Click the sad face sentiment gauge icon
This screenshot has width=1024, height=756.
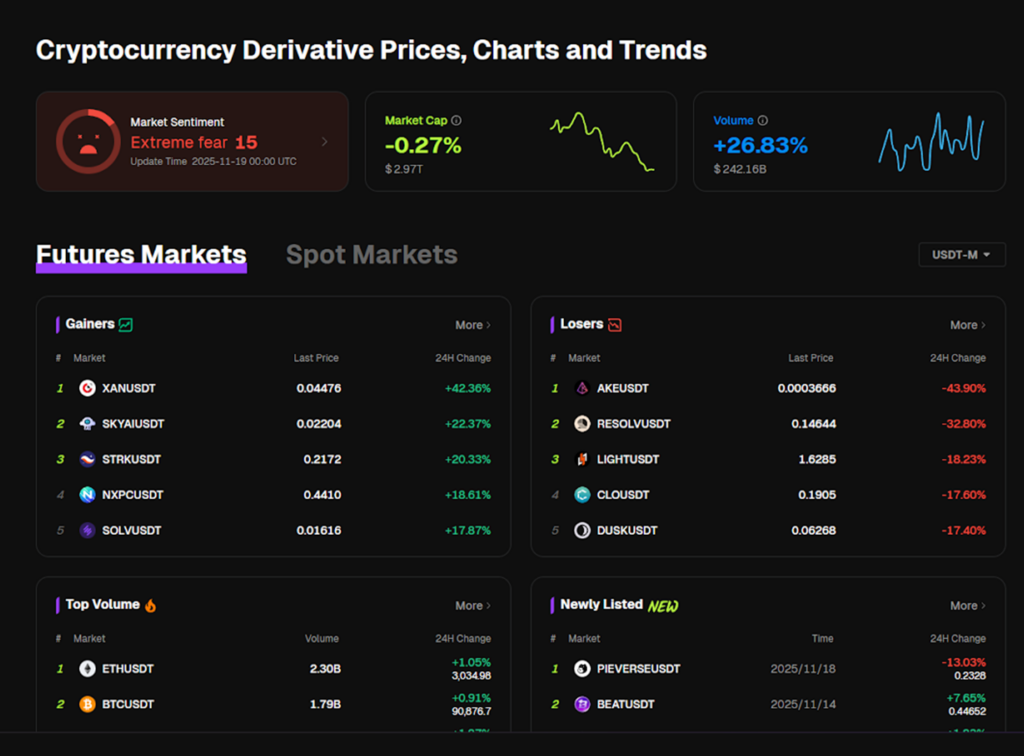tap(88, 141)
